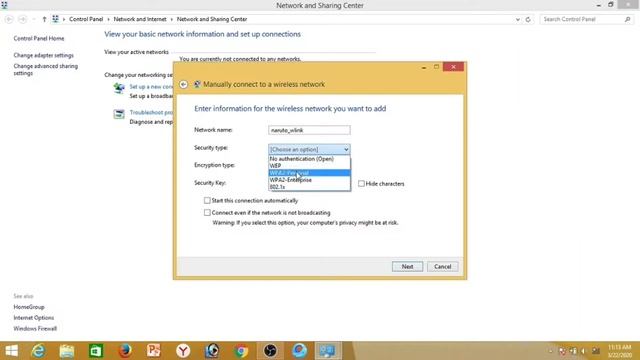Open Change advanced sharing settings
640x360 pixels.
[45, 69]
